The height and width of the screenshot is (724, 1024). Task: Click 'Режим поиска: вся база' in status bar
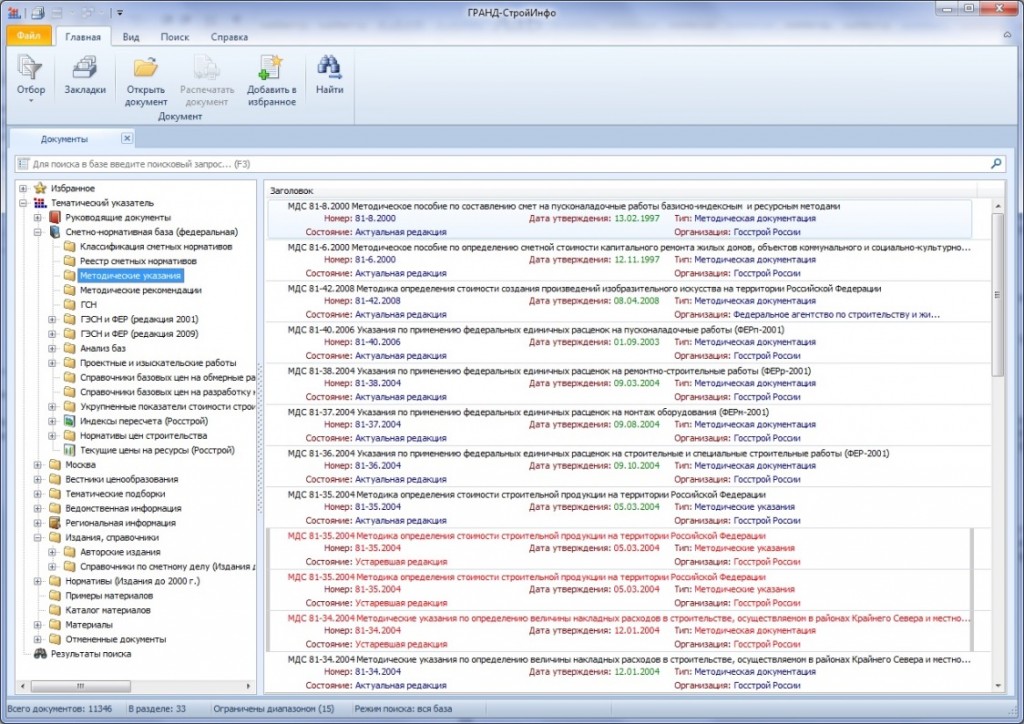click(403, 708)
